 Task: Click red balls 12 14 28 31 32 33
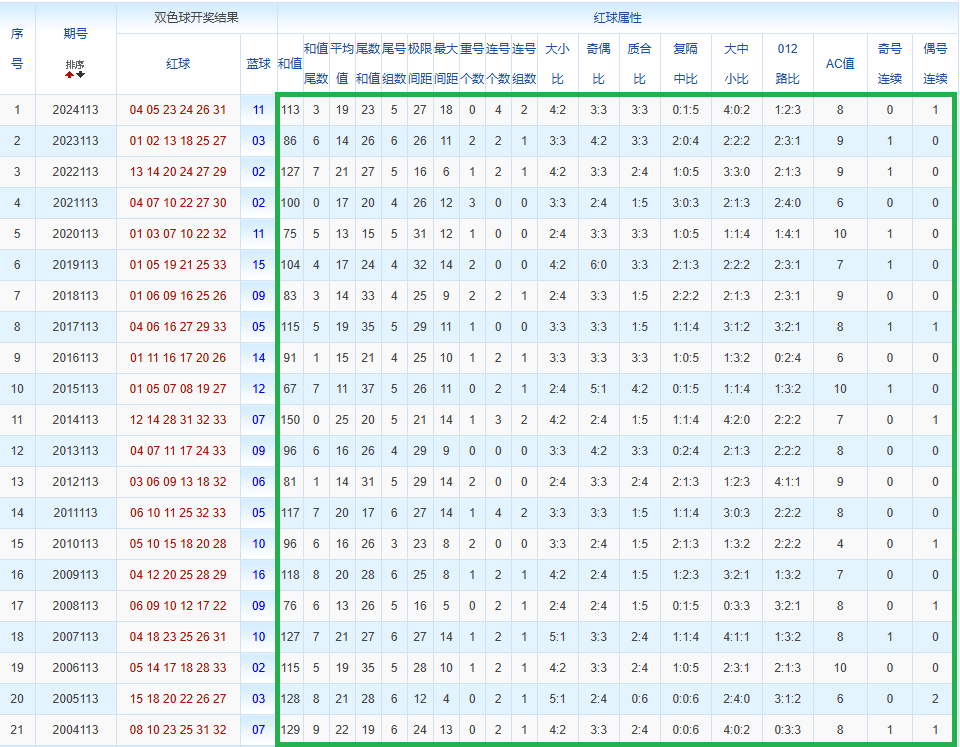pos(178,420)
